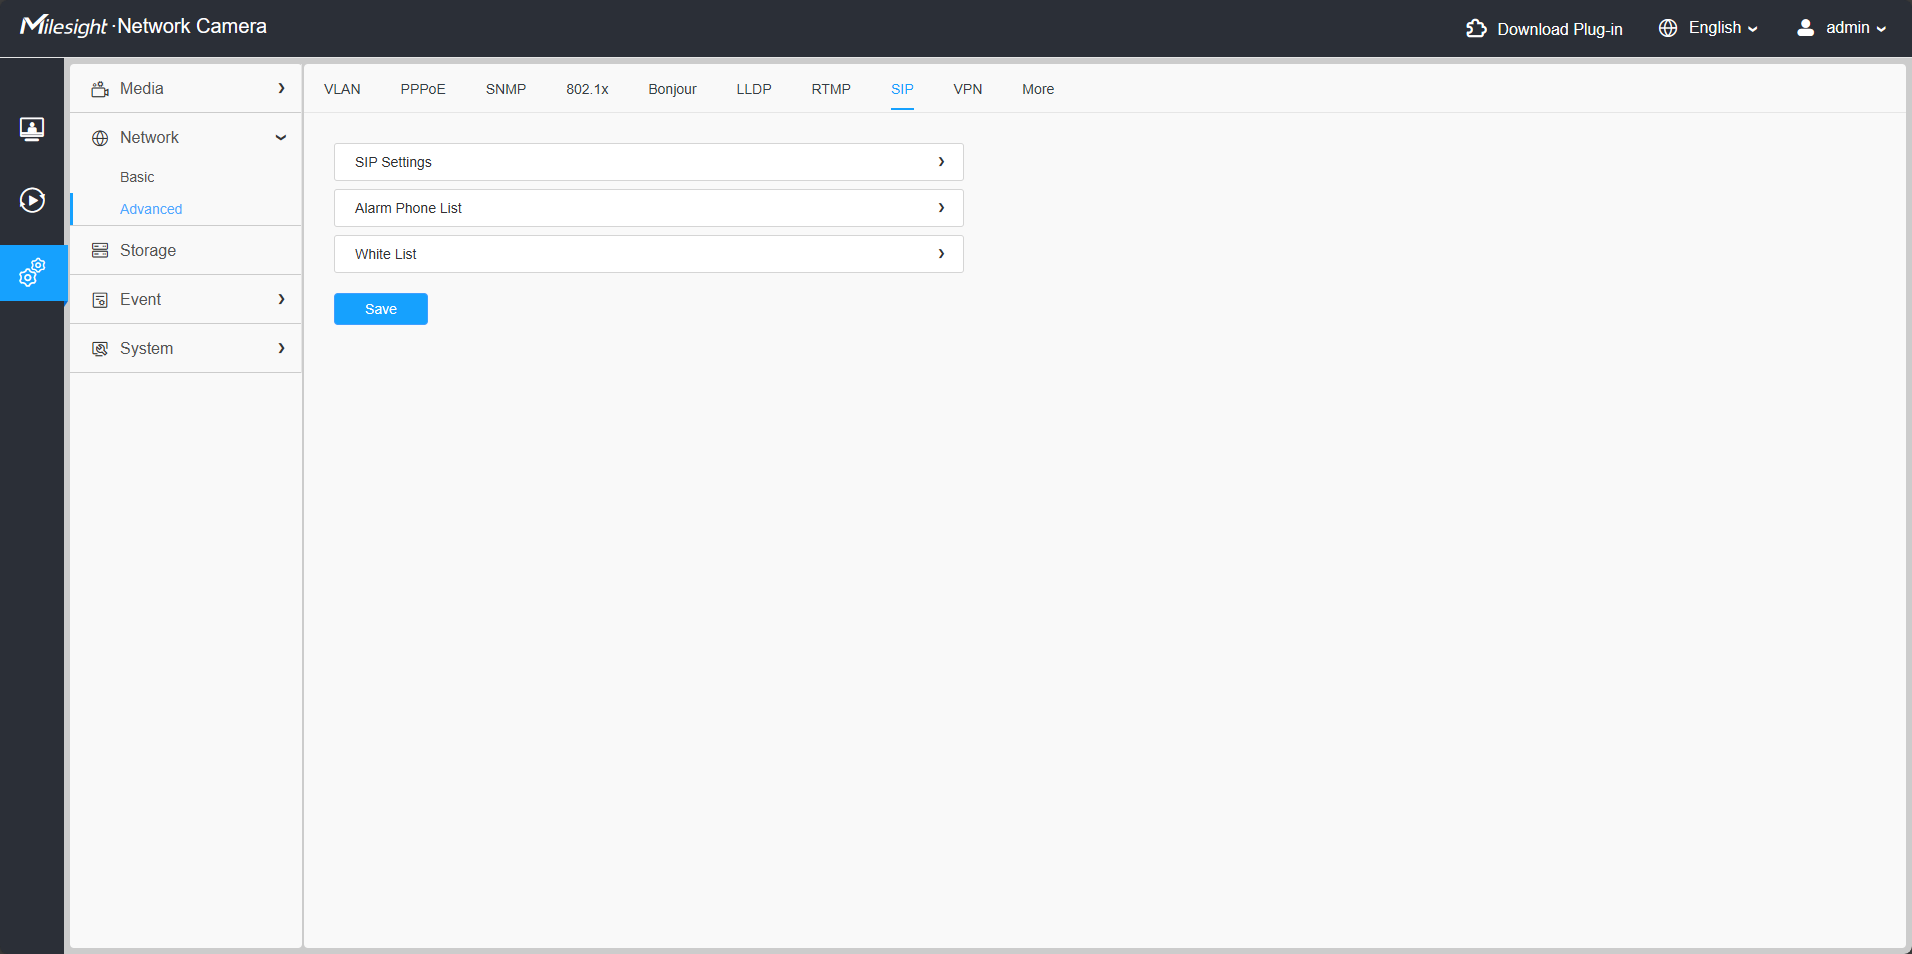Open the admin account dropdown

coord(1856,28)
